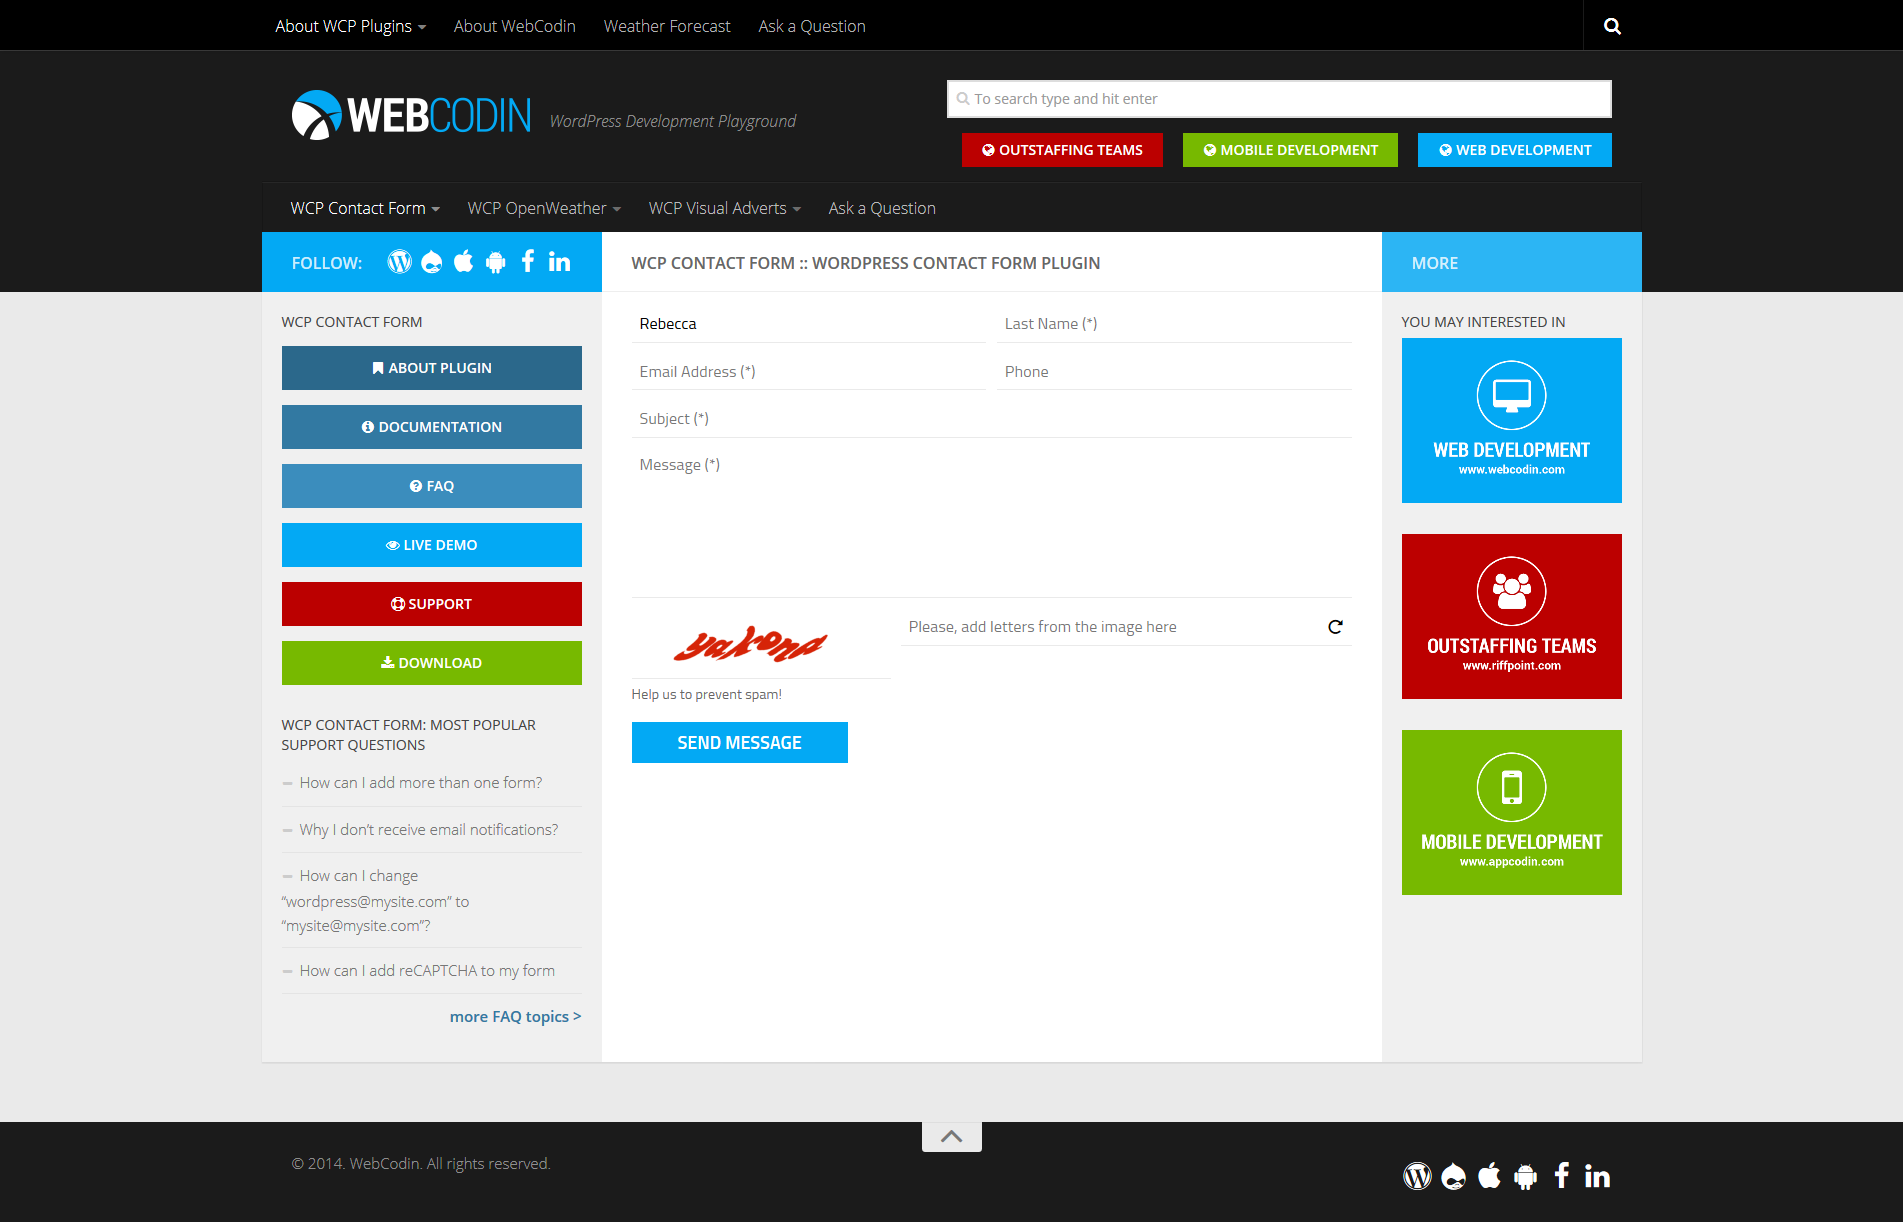
Task: Open the question about changing wordpress@mysite.com
Action: pyautogui.click(x=375, y=901)
